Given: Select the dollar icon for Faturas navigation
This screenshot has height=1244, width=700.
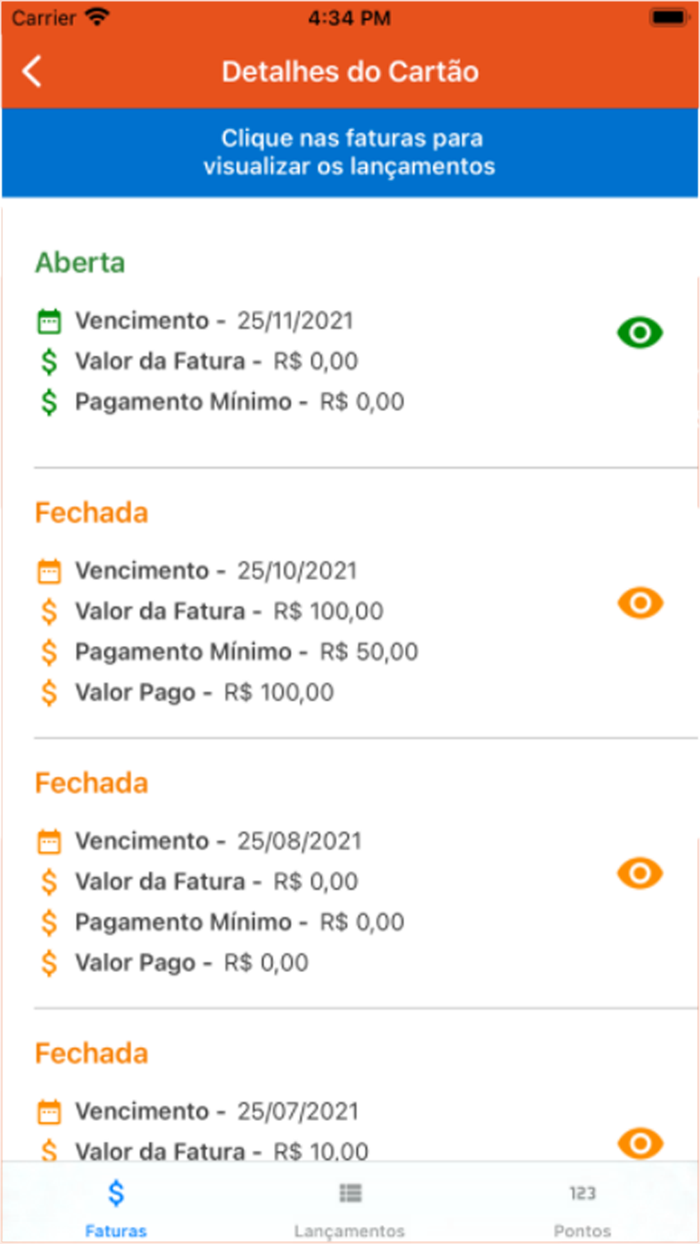Looking at the screenshot, I should pos(116,1192).
